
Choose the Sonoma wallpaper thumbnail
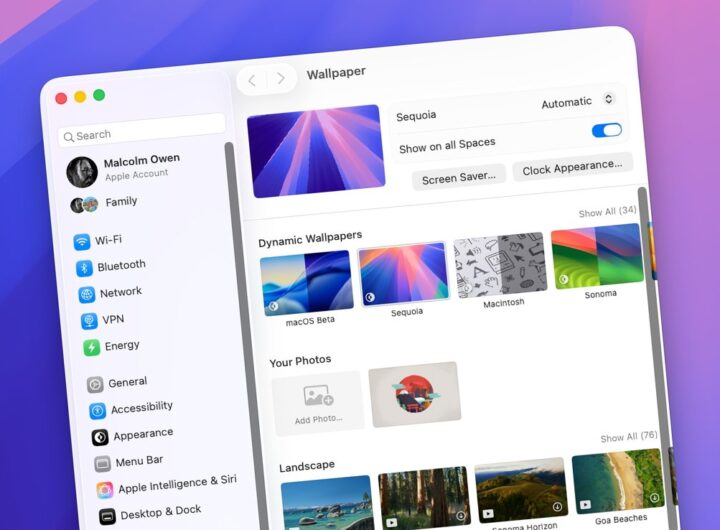(x=596, y=256)
